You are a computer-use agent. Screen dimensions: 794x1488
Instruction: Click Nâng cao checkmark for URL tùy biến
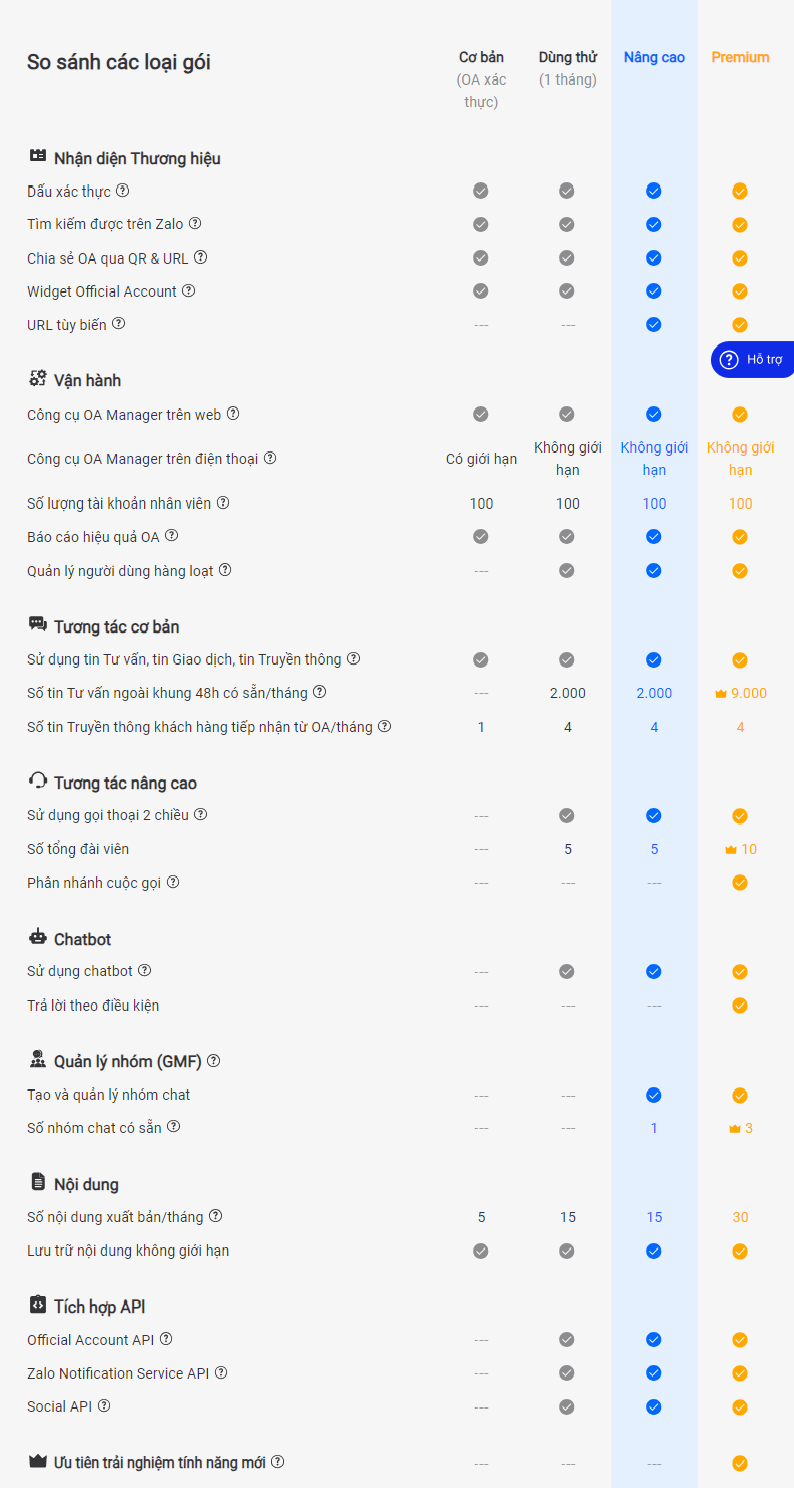pos(654,324)
